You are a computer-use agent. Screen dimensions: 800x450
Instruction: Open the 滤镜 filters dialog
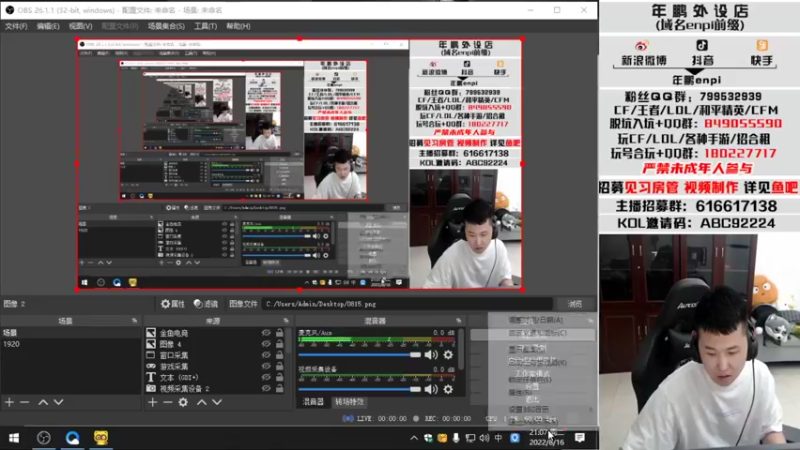tap(206, 304)
